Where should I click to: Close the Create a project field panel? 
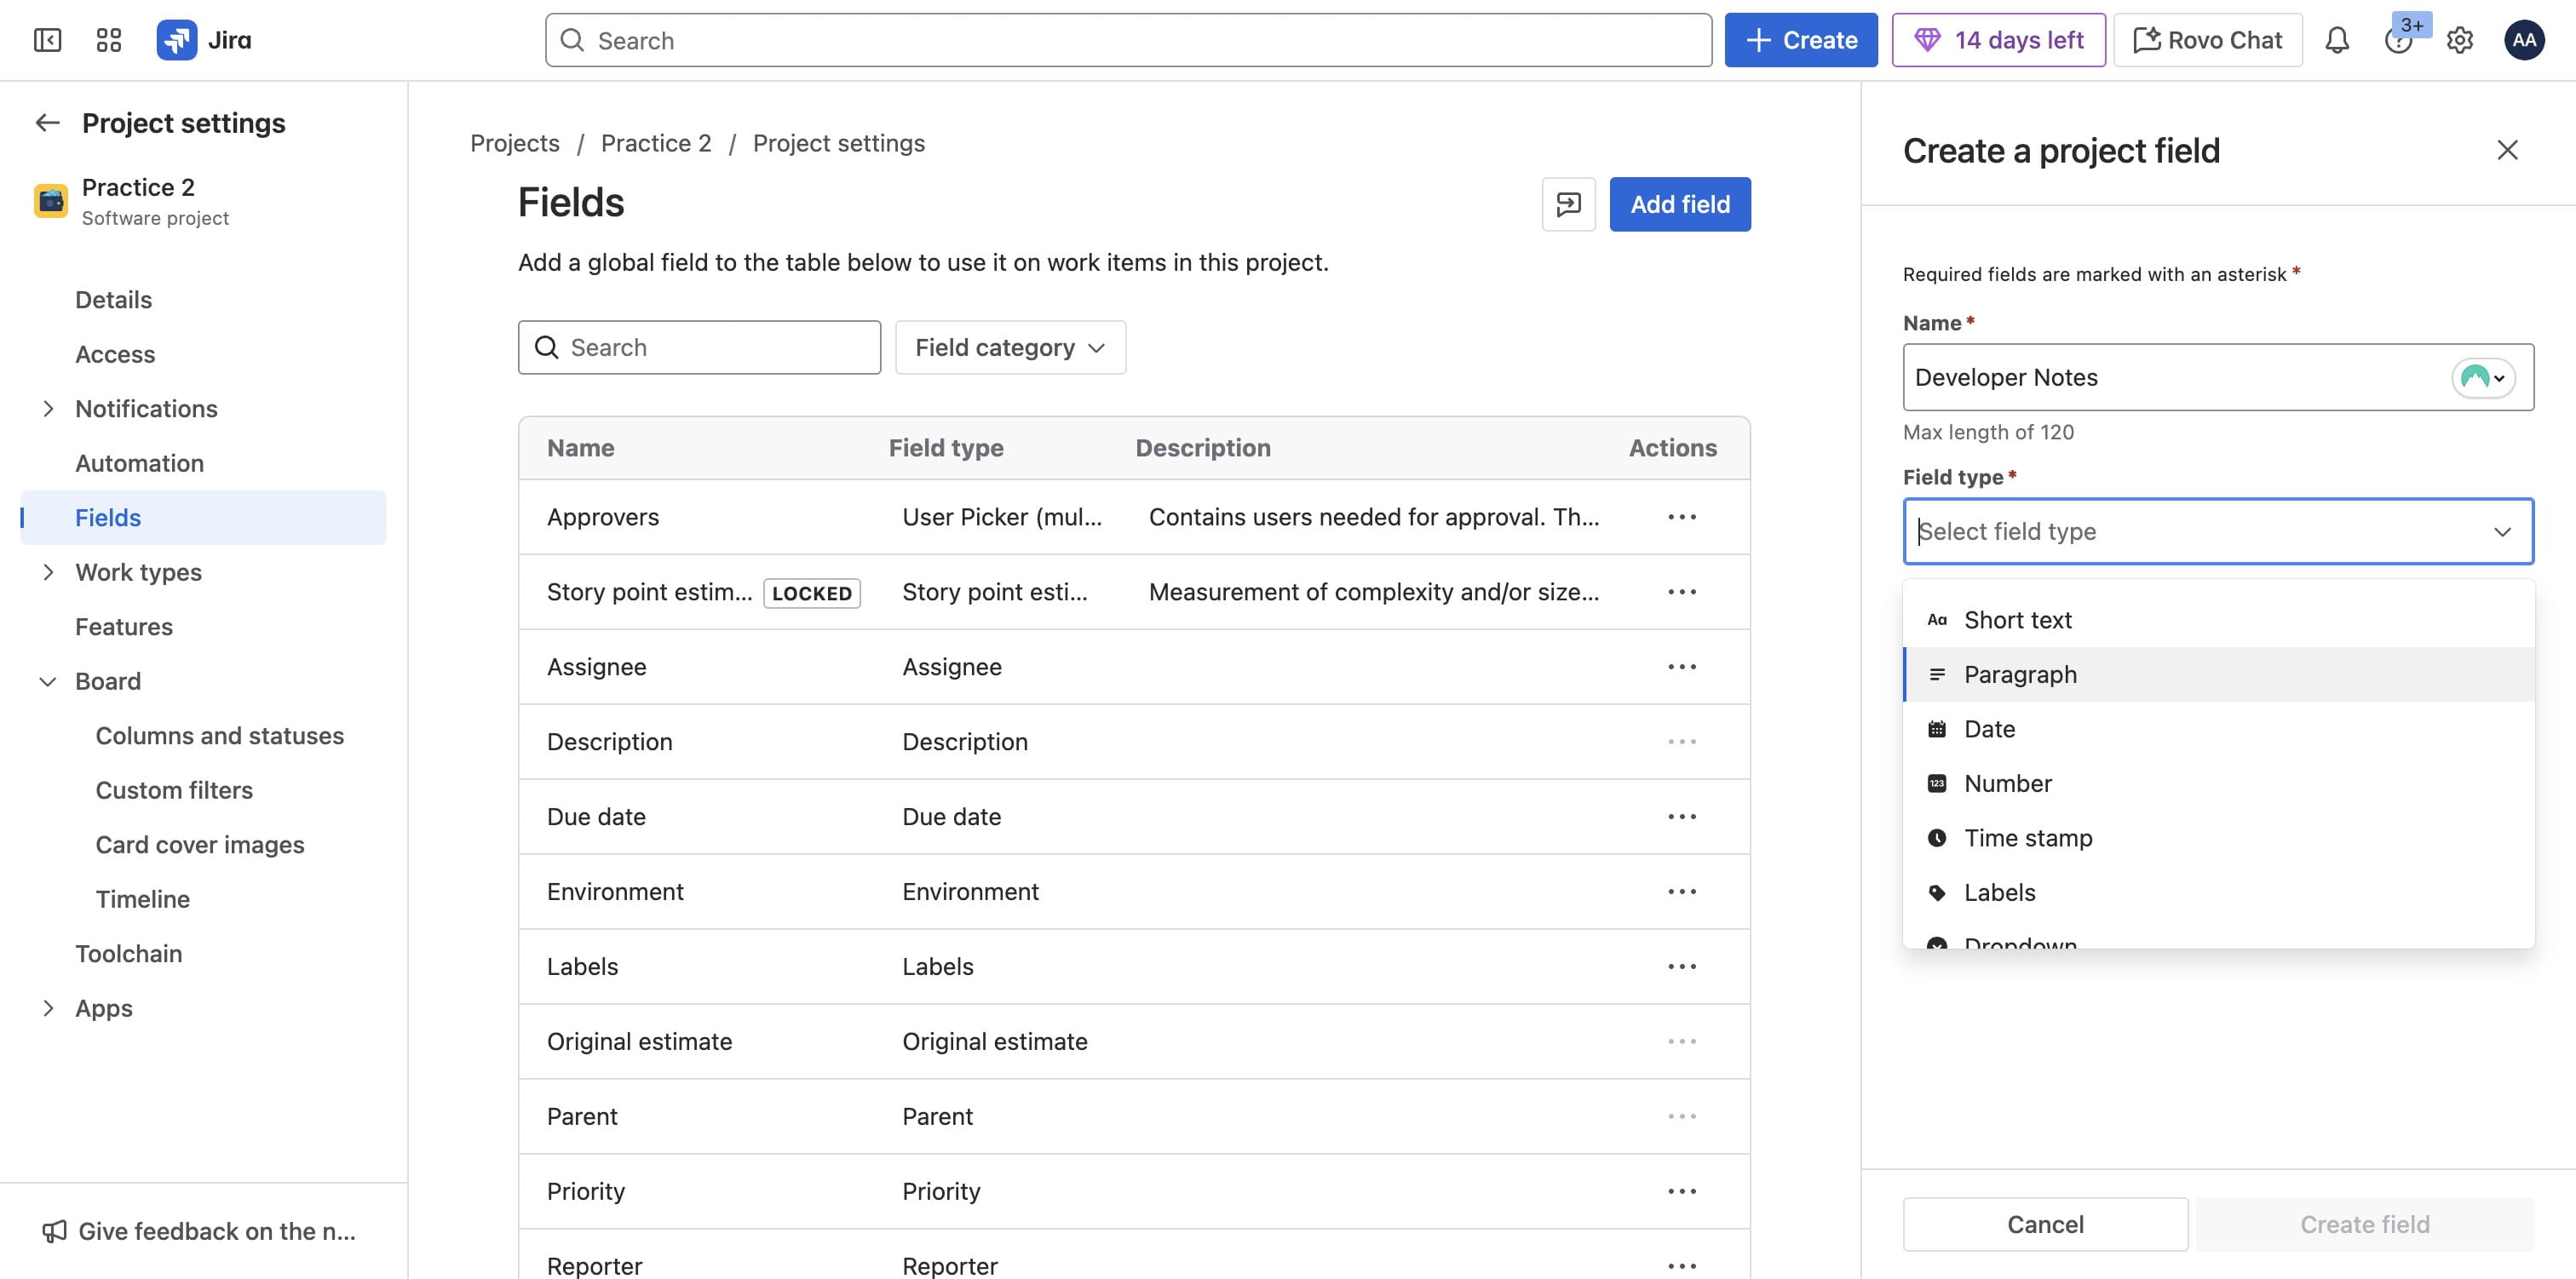(x=2506, y=150)
